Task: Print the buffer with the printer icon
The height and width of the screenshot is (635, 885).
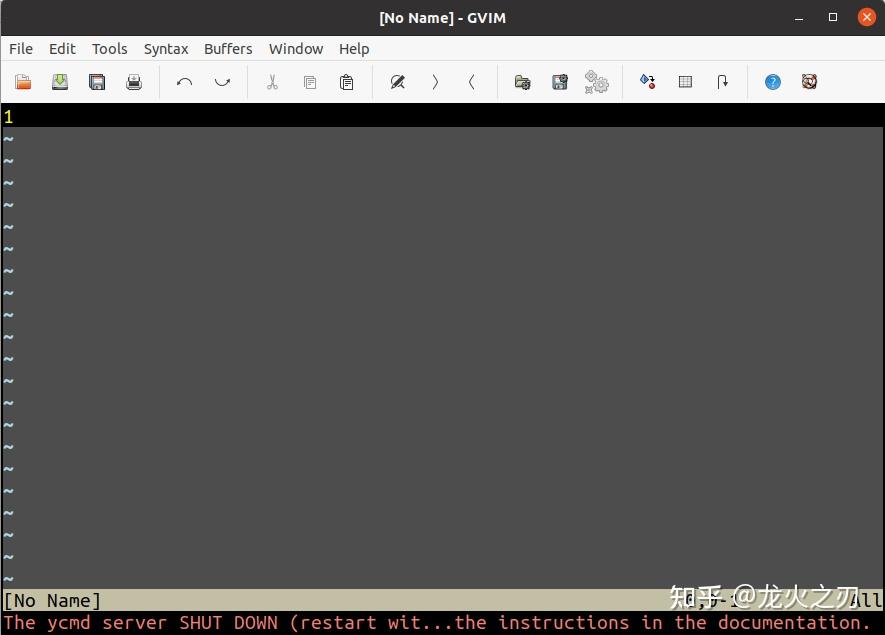Action: pos(134,82)
